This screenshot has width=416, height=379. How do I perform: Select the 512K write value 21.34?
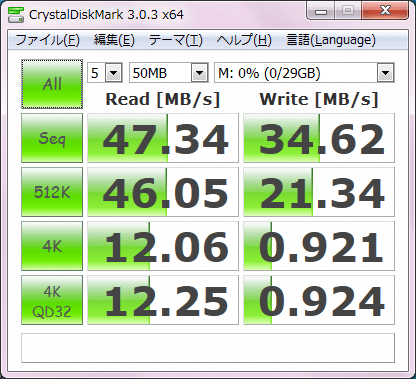click(x=319, y=192)
